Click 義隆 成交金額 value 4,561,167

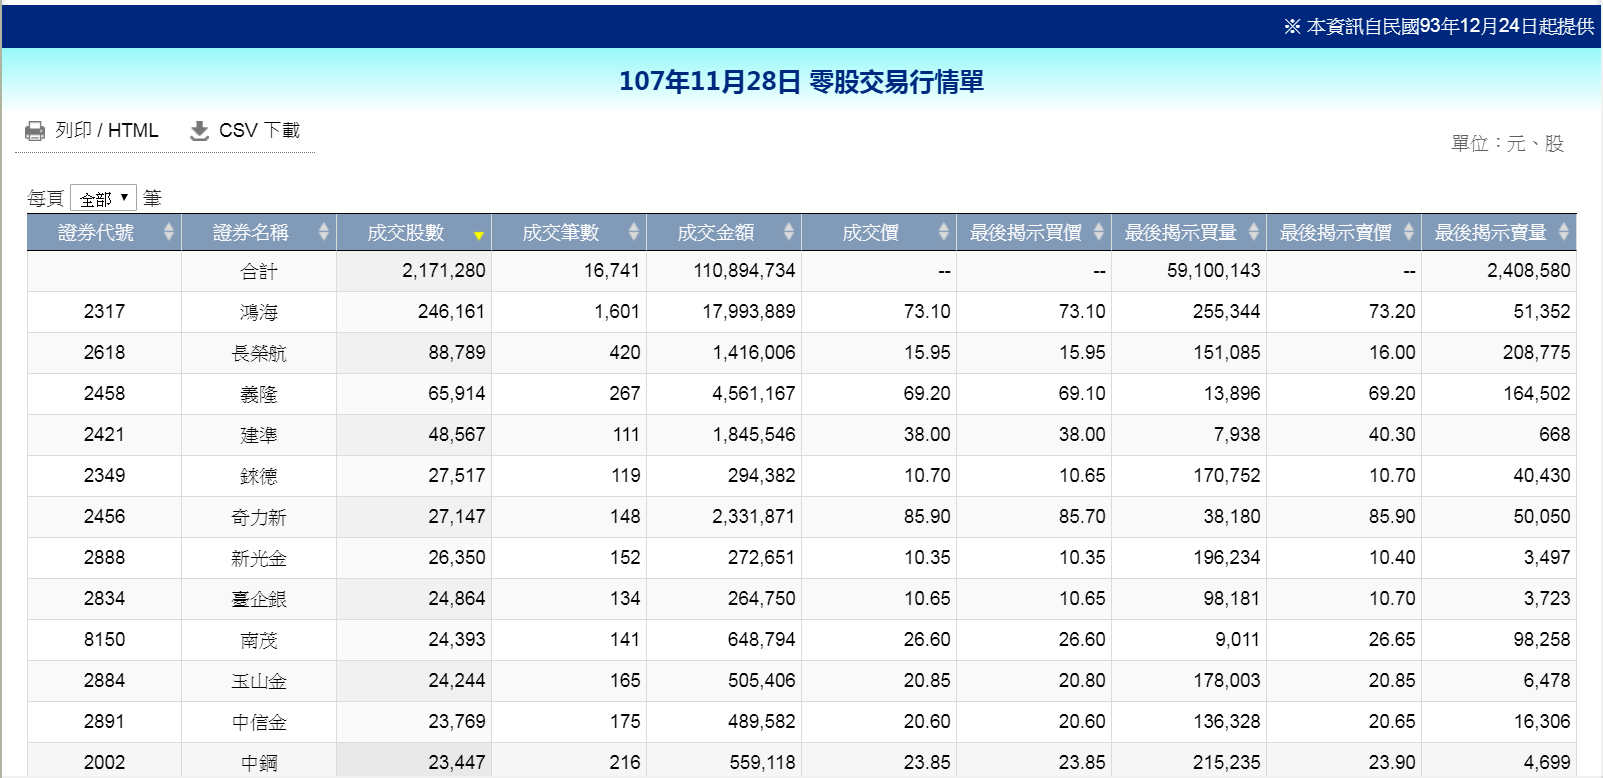pyautogui.click(x=754, y=394)
